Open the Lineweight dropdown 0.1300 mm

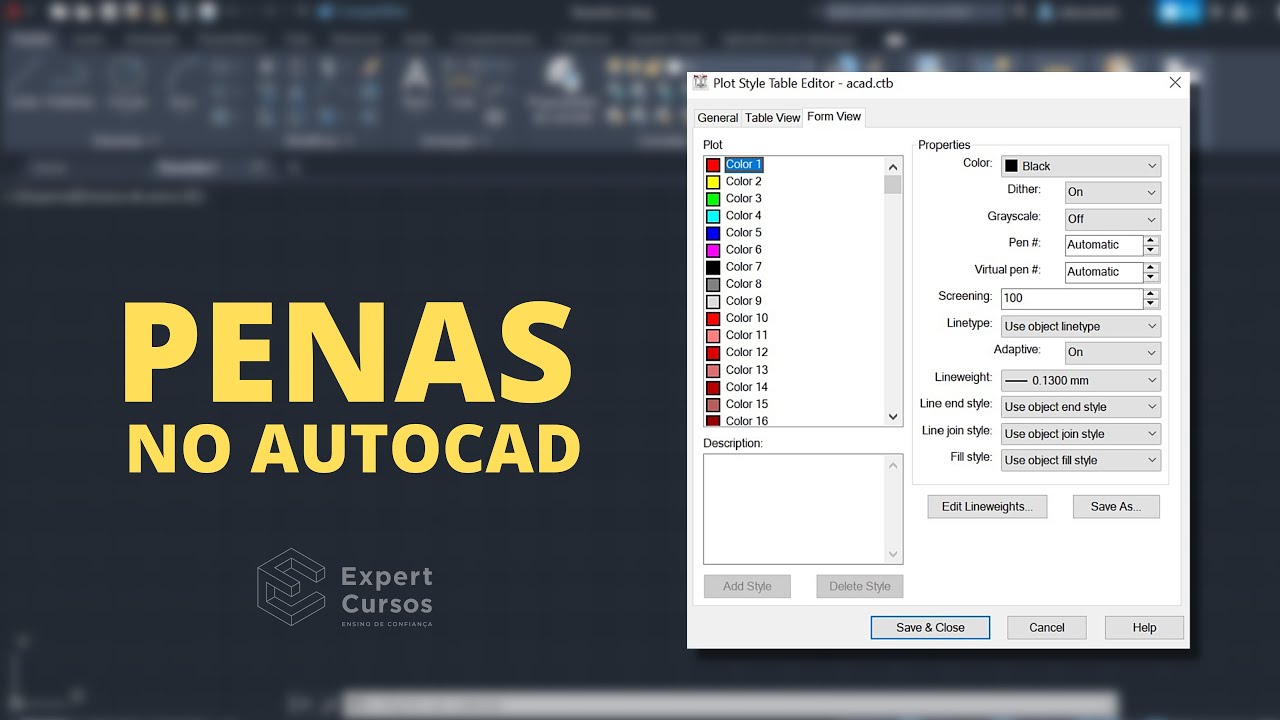pyautogui.click(x=1080, y=380)
